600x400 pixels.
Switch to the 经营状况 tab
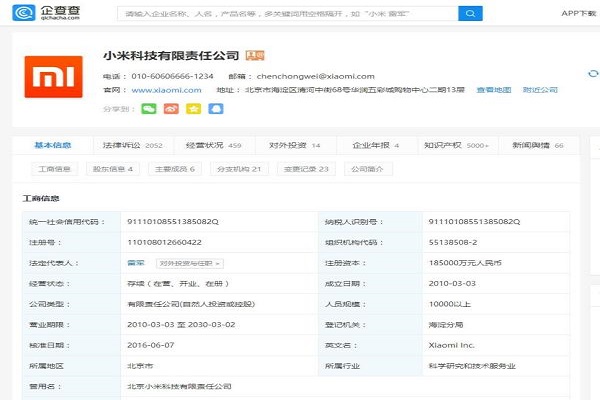pos(213,145)
